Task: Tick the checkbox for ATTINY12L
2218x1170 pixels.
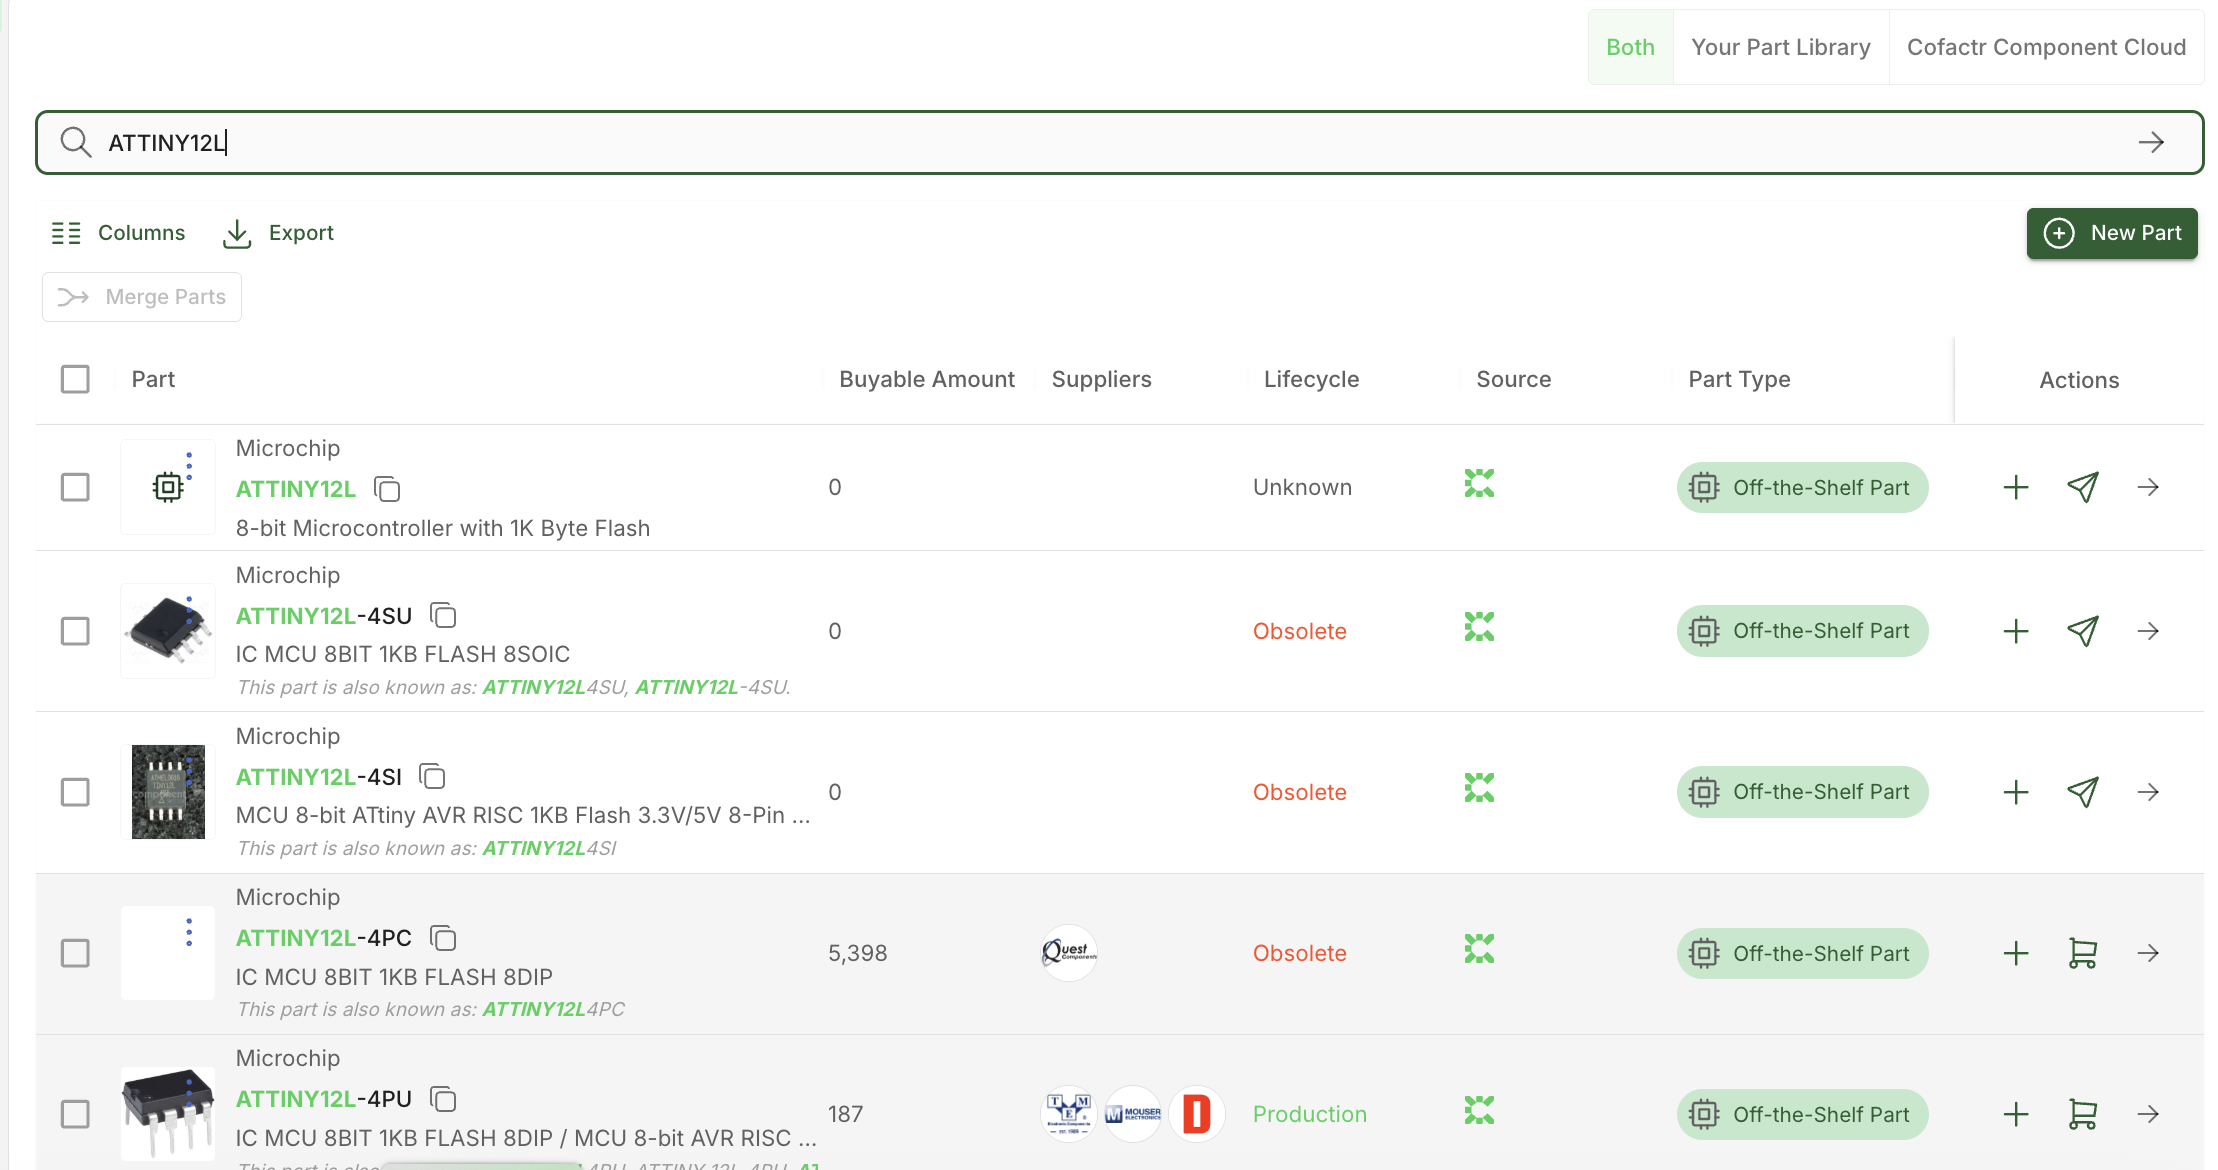Action: click(x=75, y=487)
